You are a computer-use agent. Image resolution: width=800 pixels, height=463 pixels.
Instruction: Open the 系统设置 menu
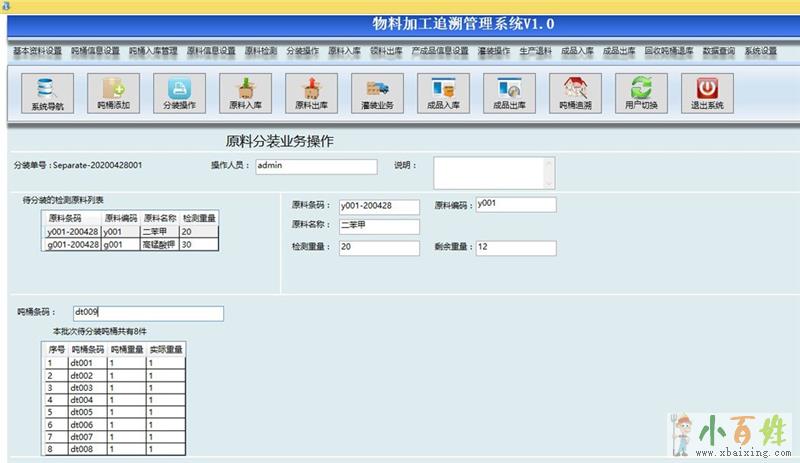[760, 51]
